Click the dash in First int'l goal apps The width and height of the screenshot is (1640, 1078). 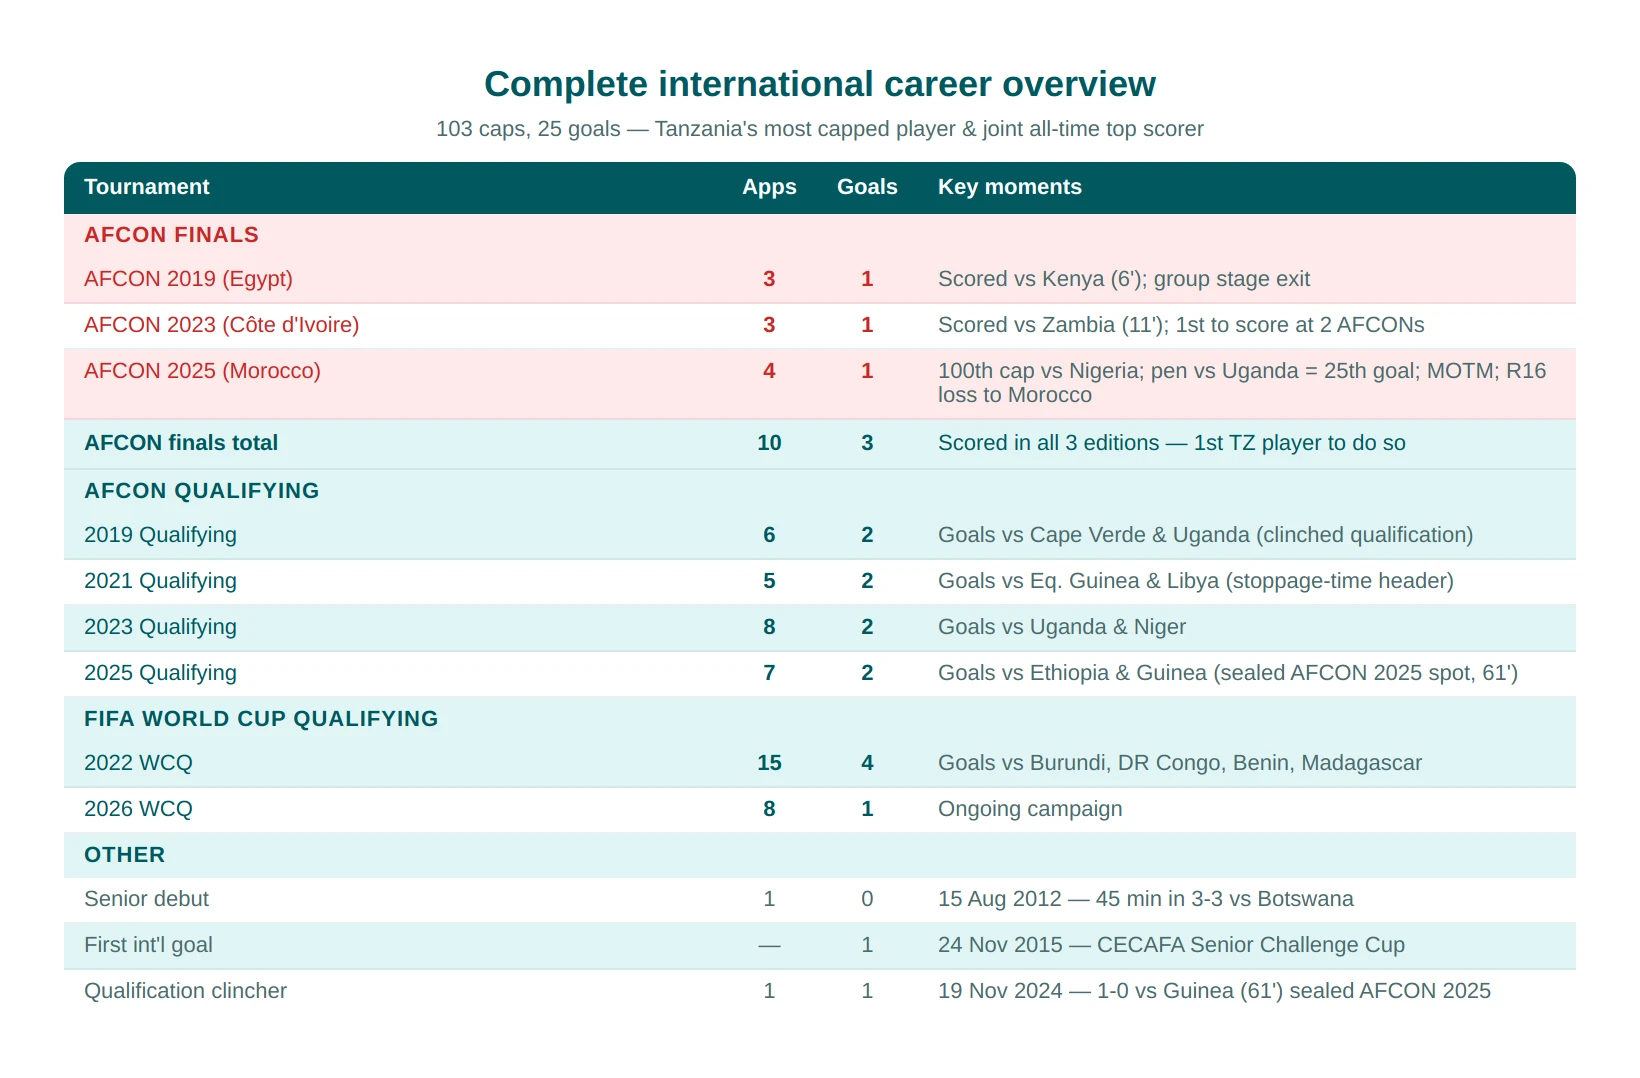pyautogui.click(x=769, y=945)
